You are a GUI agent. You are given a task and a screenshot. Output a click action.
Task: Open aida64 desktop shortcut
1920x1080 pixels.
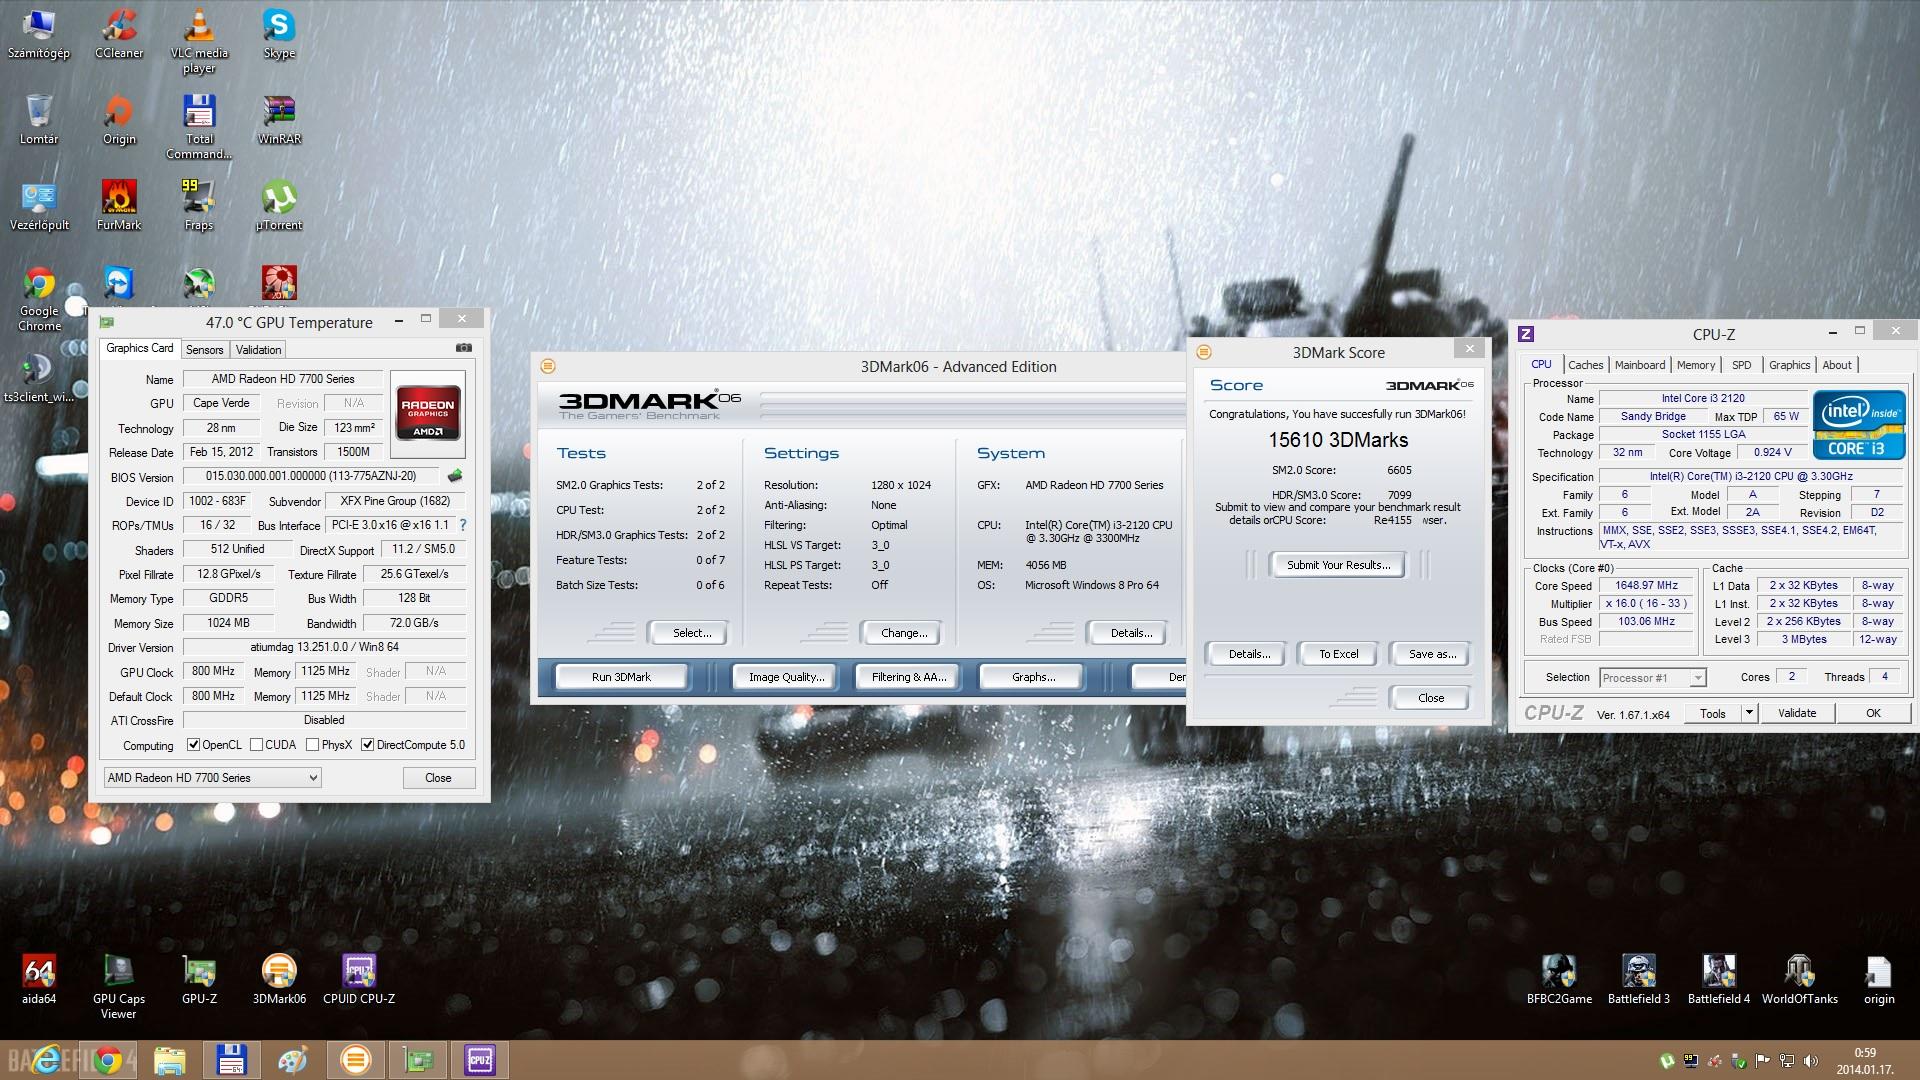[39, 978]
